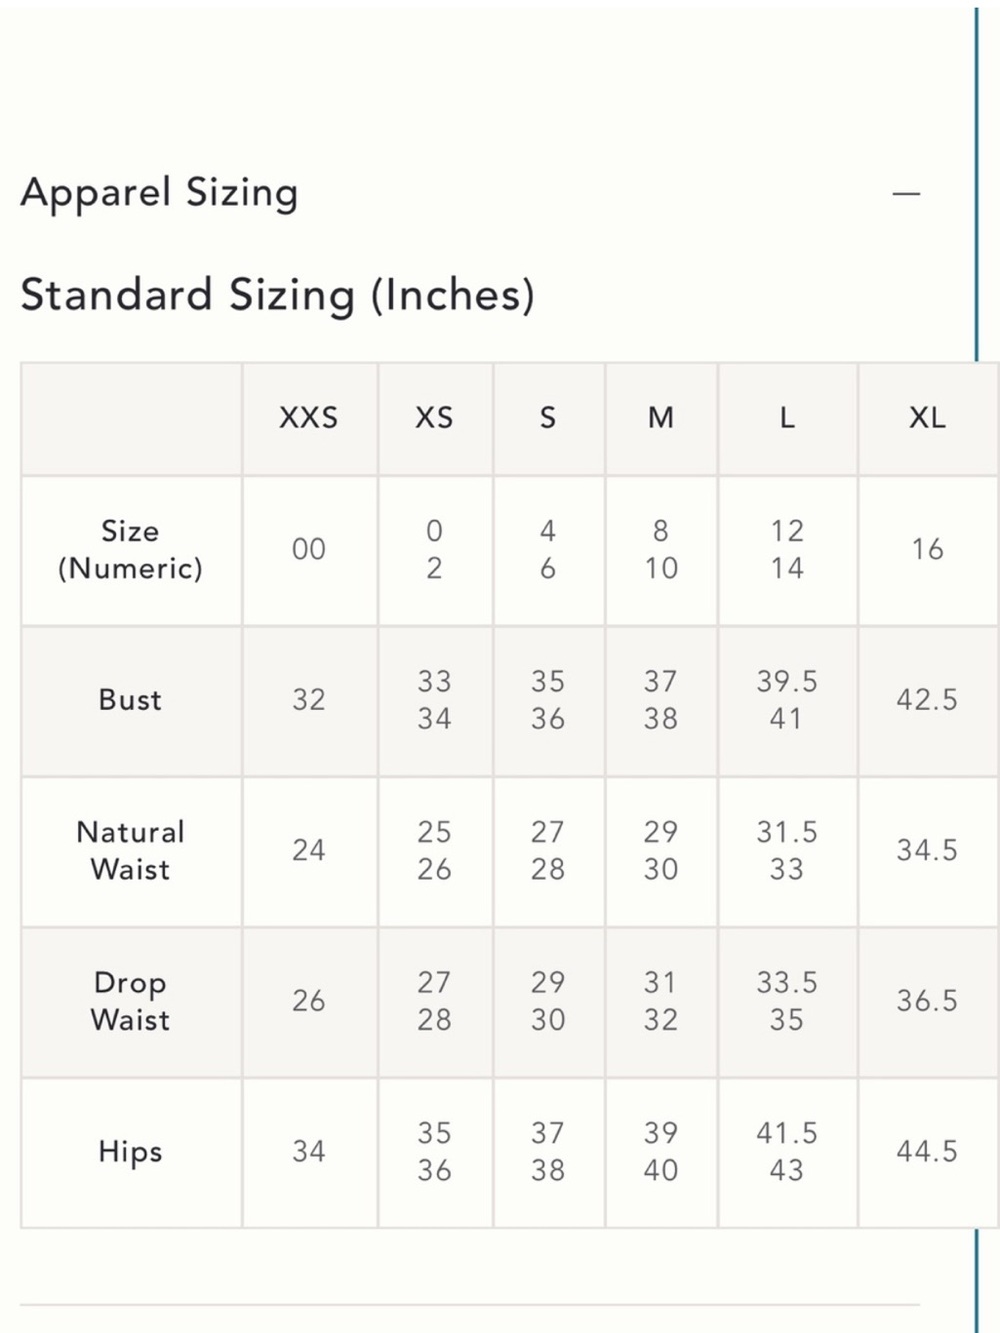Click the XL size column header

(927, 418)
